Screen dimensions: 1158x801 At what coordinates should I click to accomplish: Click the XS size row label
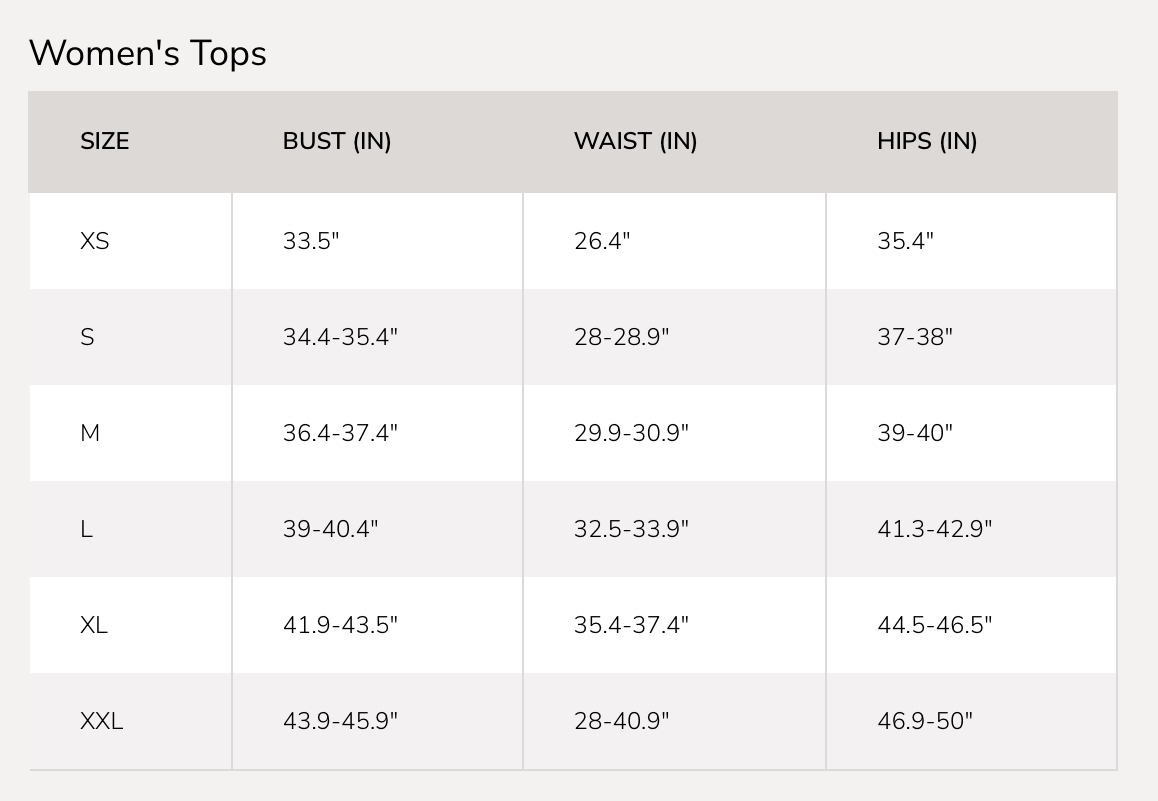pyautogui.click(x=95, y=241)
